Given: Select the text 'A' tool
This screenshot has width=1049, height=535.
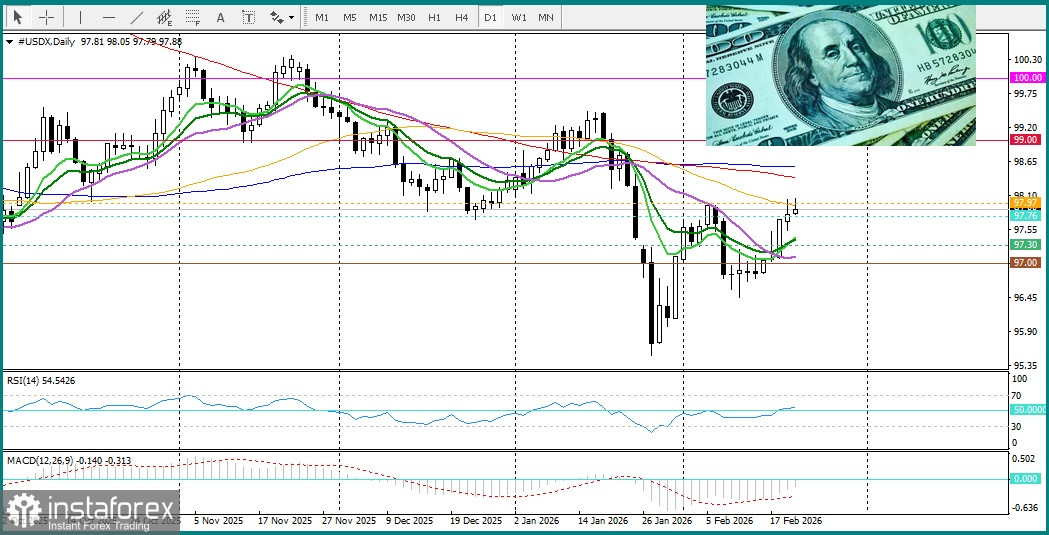Looking at the screenshot, I should point(221,17).
